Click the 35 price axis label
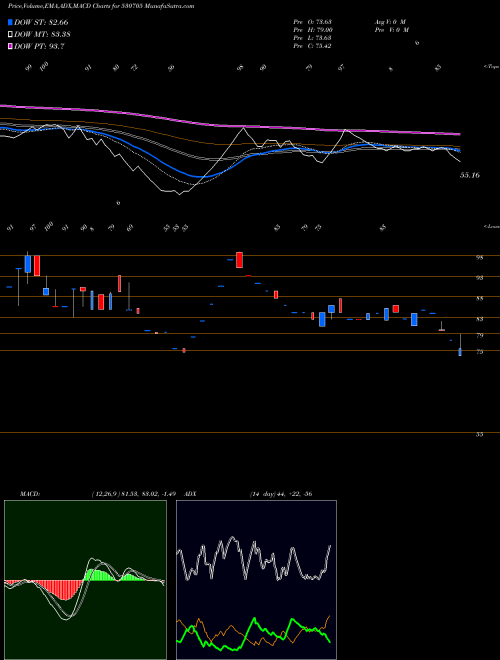Screen dimensions: 500x660 479,434
